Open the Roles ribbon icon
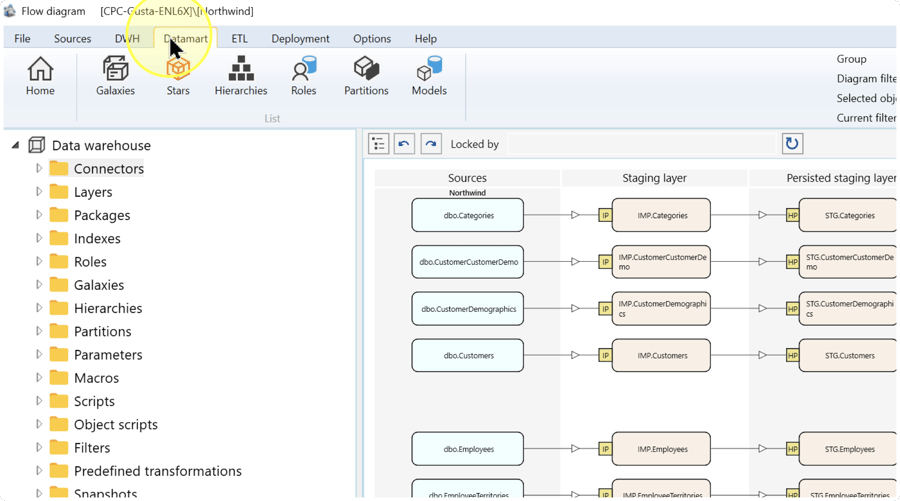This screenshot has height=501, width=900. pyautogui.click(x=304, y=76)
